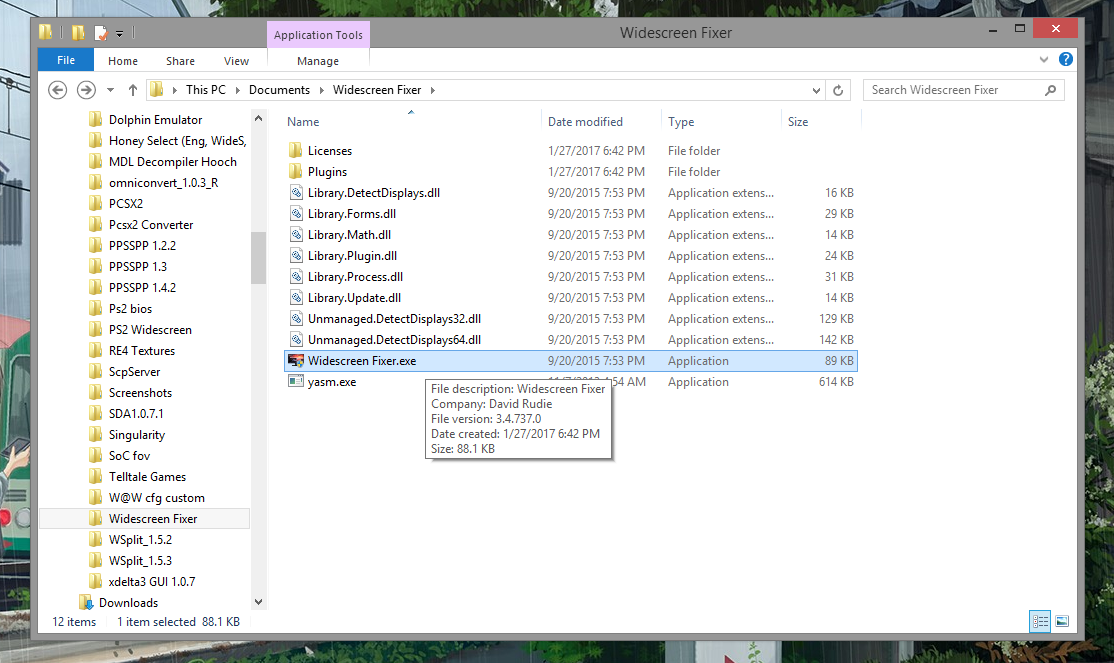Screen dimensions: 1114x663
Task: Select Widescreen Fixer in navigation tree
Action: tap(153, 519)
